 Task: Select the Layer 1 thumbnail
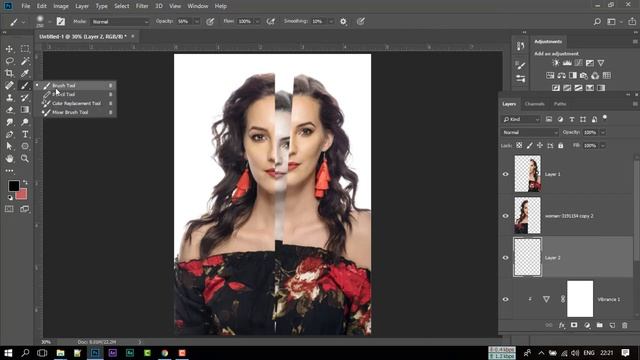tap(527, 174)
